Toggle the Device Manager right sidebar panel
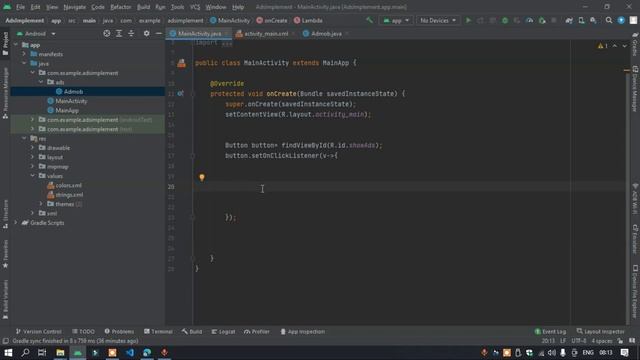Image resolution: width=640 pixels, height=360 pixels. pos(635,89)
